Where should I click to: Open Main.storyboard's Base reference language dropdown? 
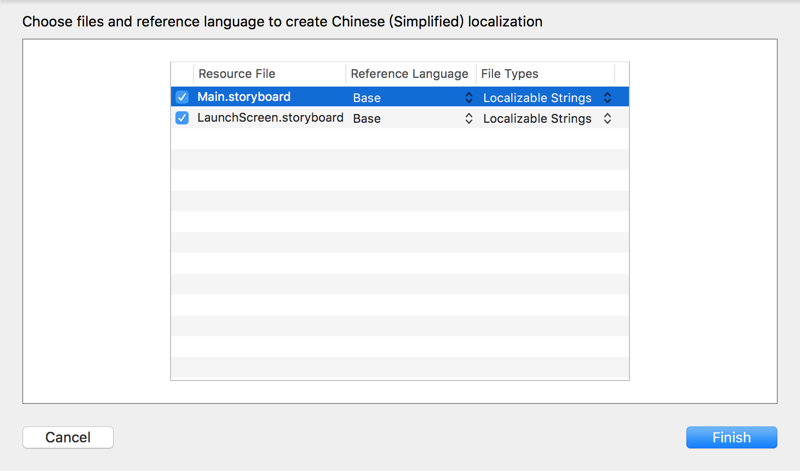click(410, 98)
